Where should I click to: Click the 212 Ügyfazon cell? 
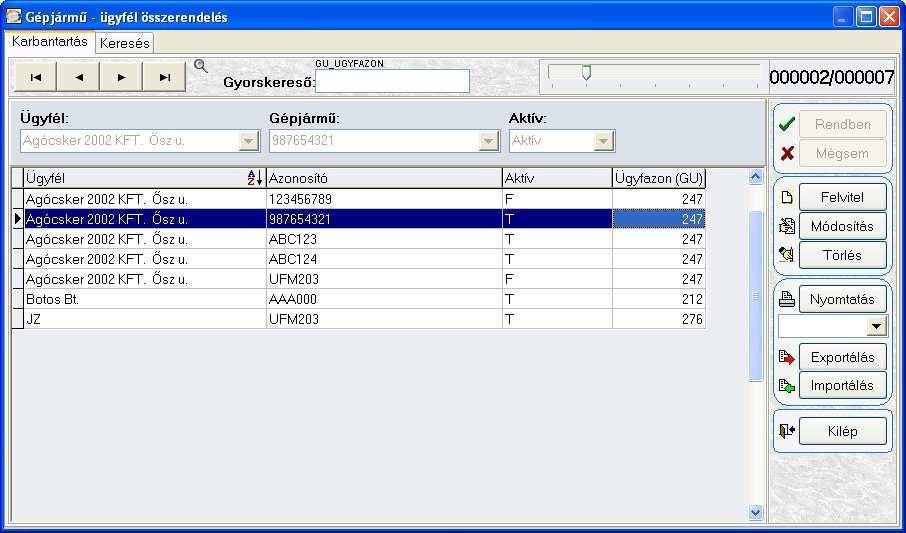coord(659,299)
